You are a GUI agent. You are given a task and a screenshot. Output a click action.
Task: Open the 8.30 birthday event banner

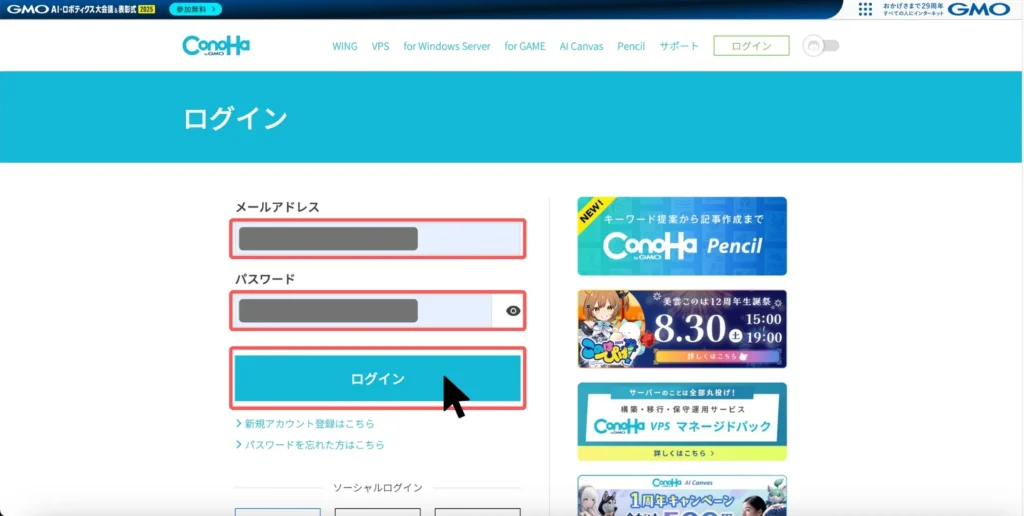pos(682,329)
